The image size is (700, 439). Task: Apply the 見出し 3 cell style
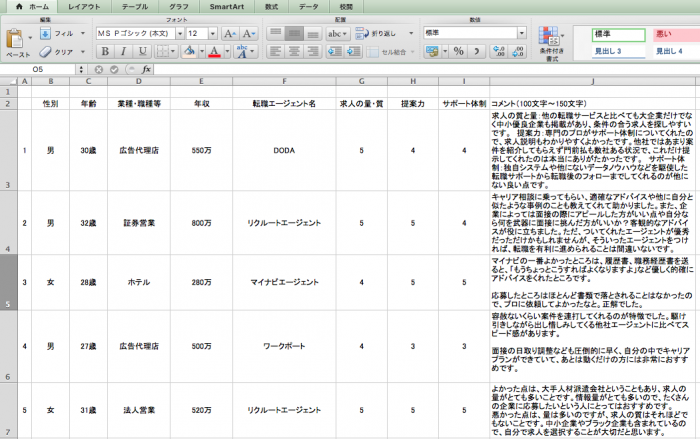click(x=618, y=51)
